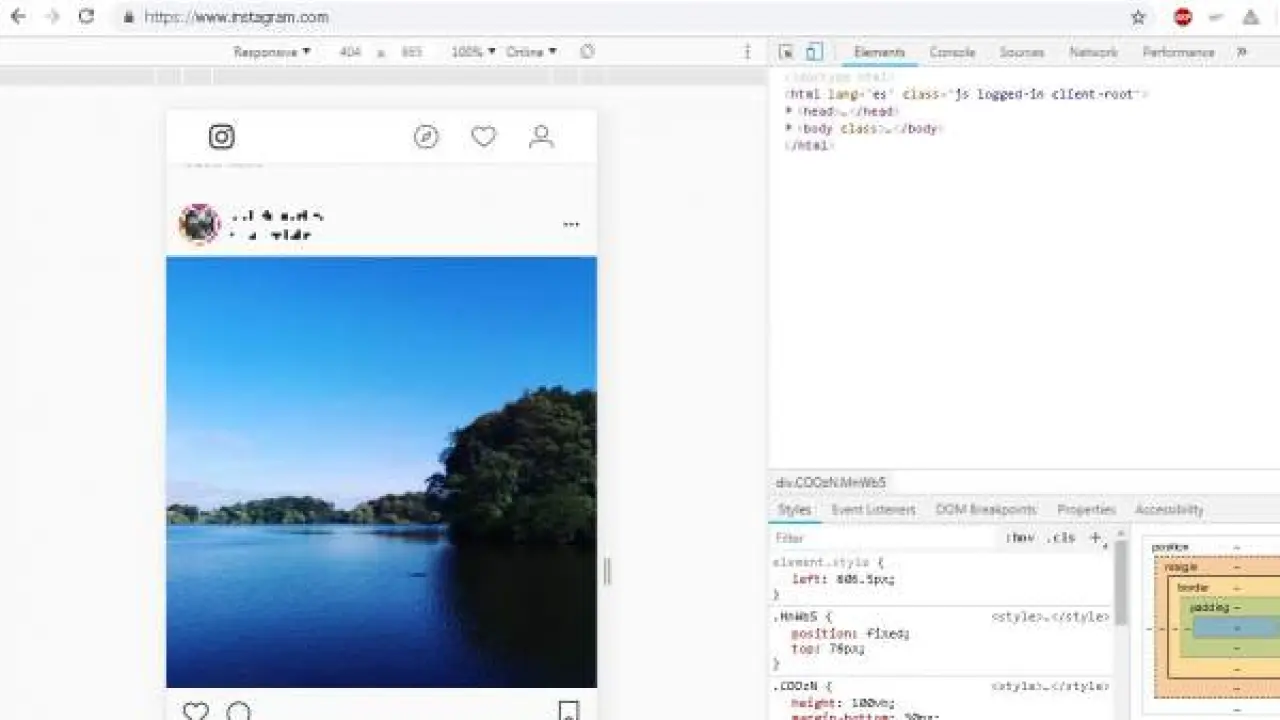This screenshot has height=720, width=1280.
Task: Toggle the device toolbar button
Action: pos(814,52)
